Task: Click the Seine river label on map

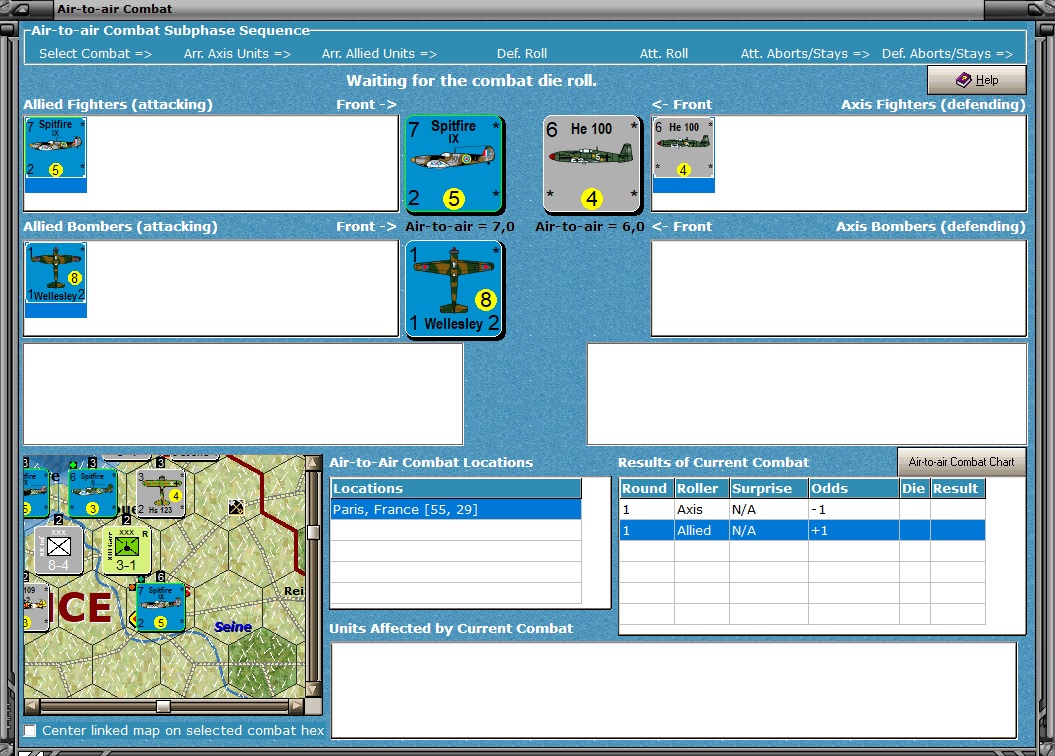Action: pyautogui.click(x=233, y=627)
